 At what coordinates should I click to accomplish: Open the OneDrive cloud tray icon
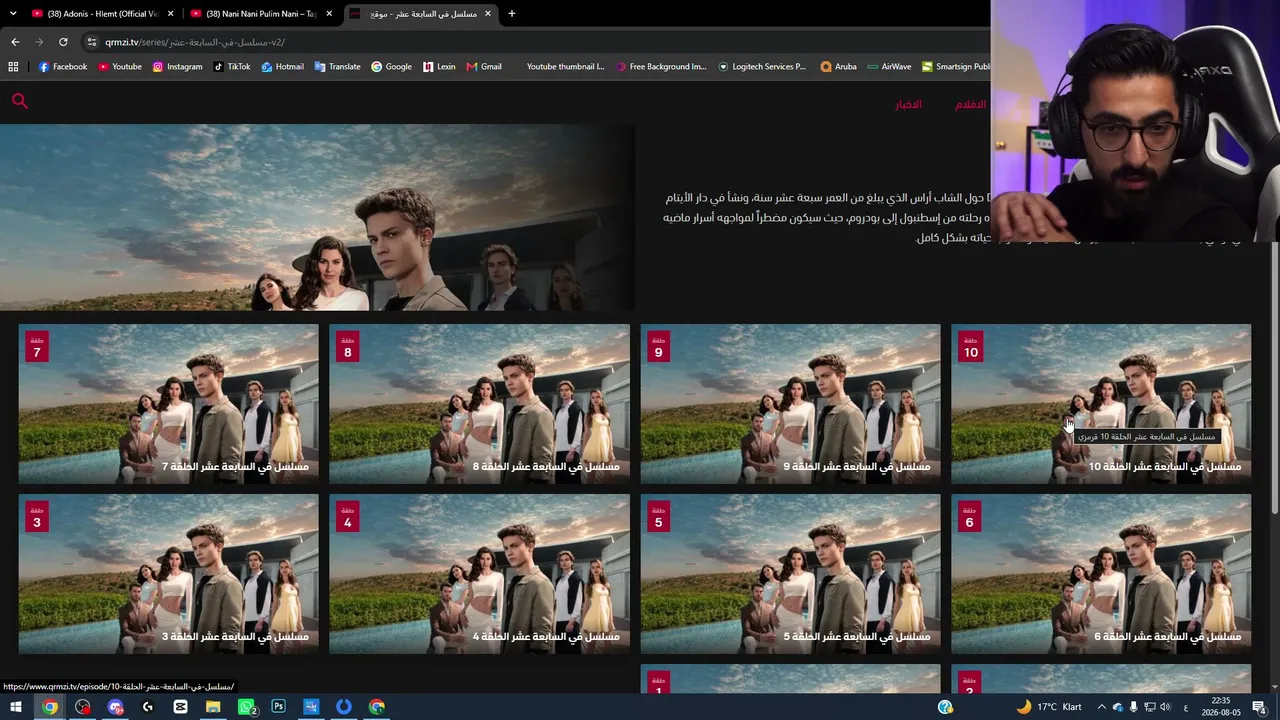pyautogui.click(x=1118, y=707)
